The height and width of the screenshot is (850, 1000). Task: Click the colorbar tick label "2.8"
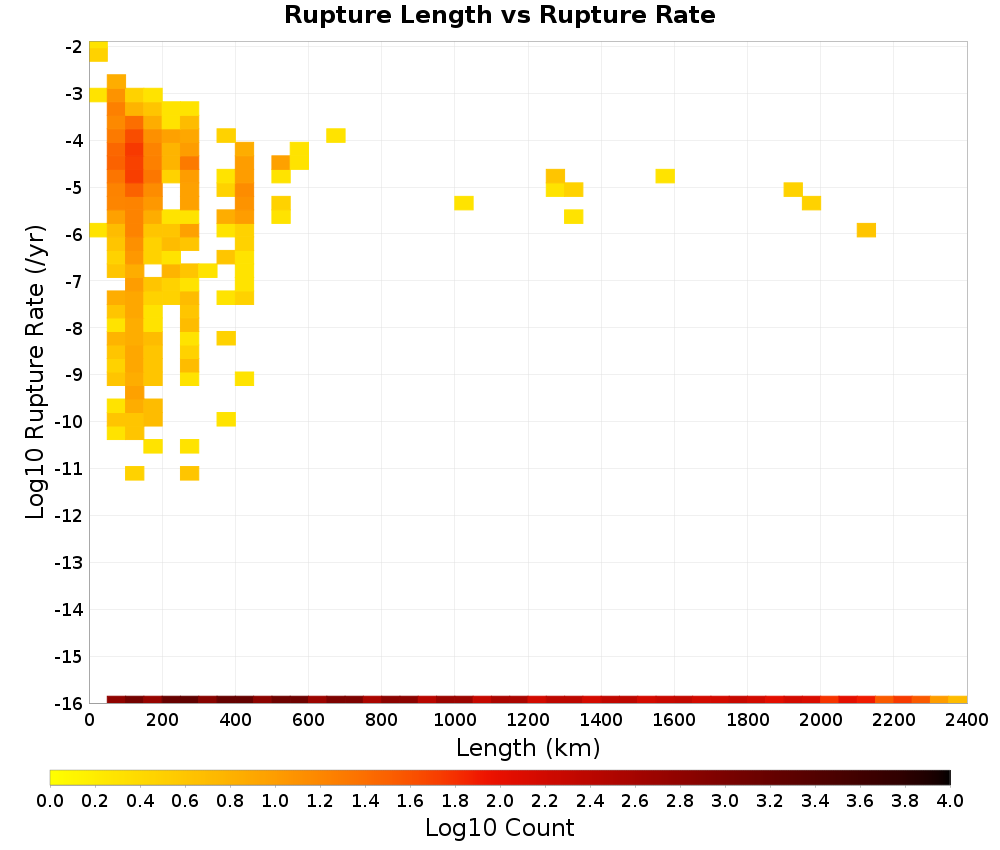click(x=680, y=801)
